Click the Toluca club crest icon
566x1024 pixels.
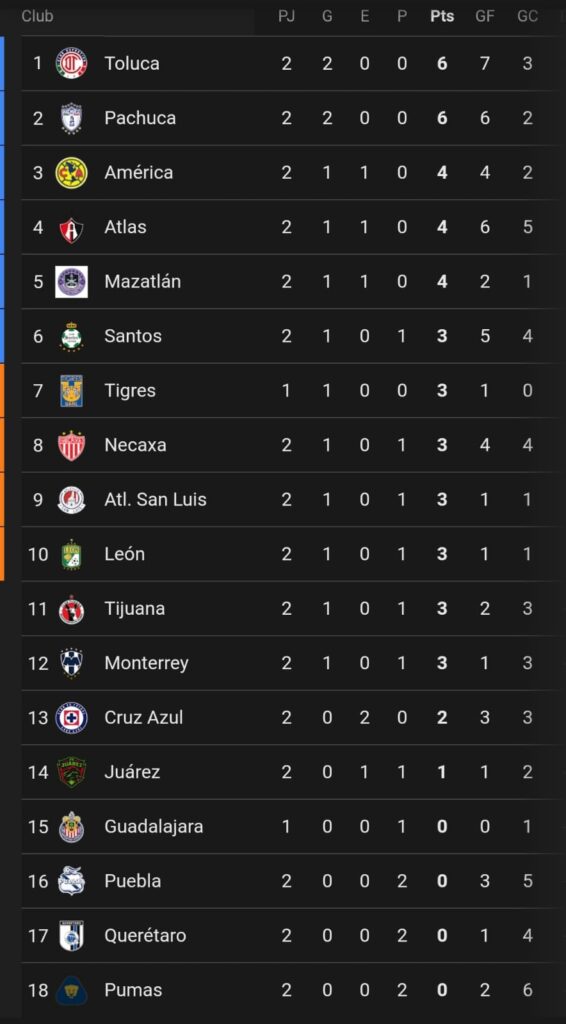coord(71,63)
